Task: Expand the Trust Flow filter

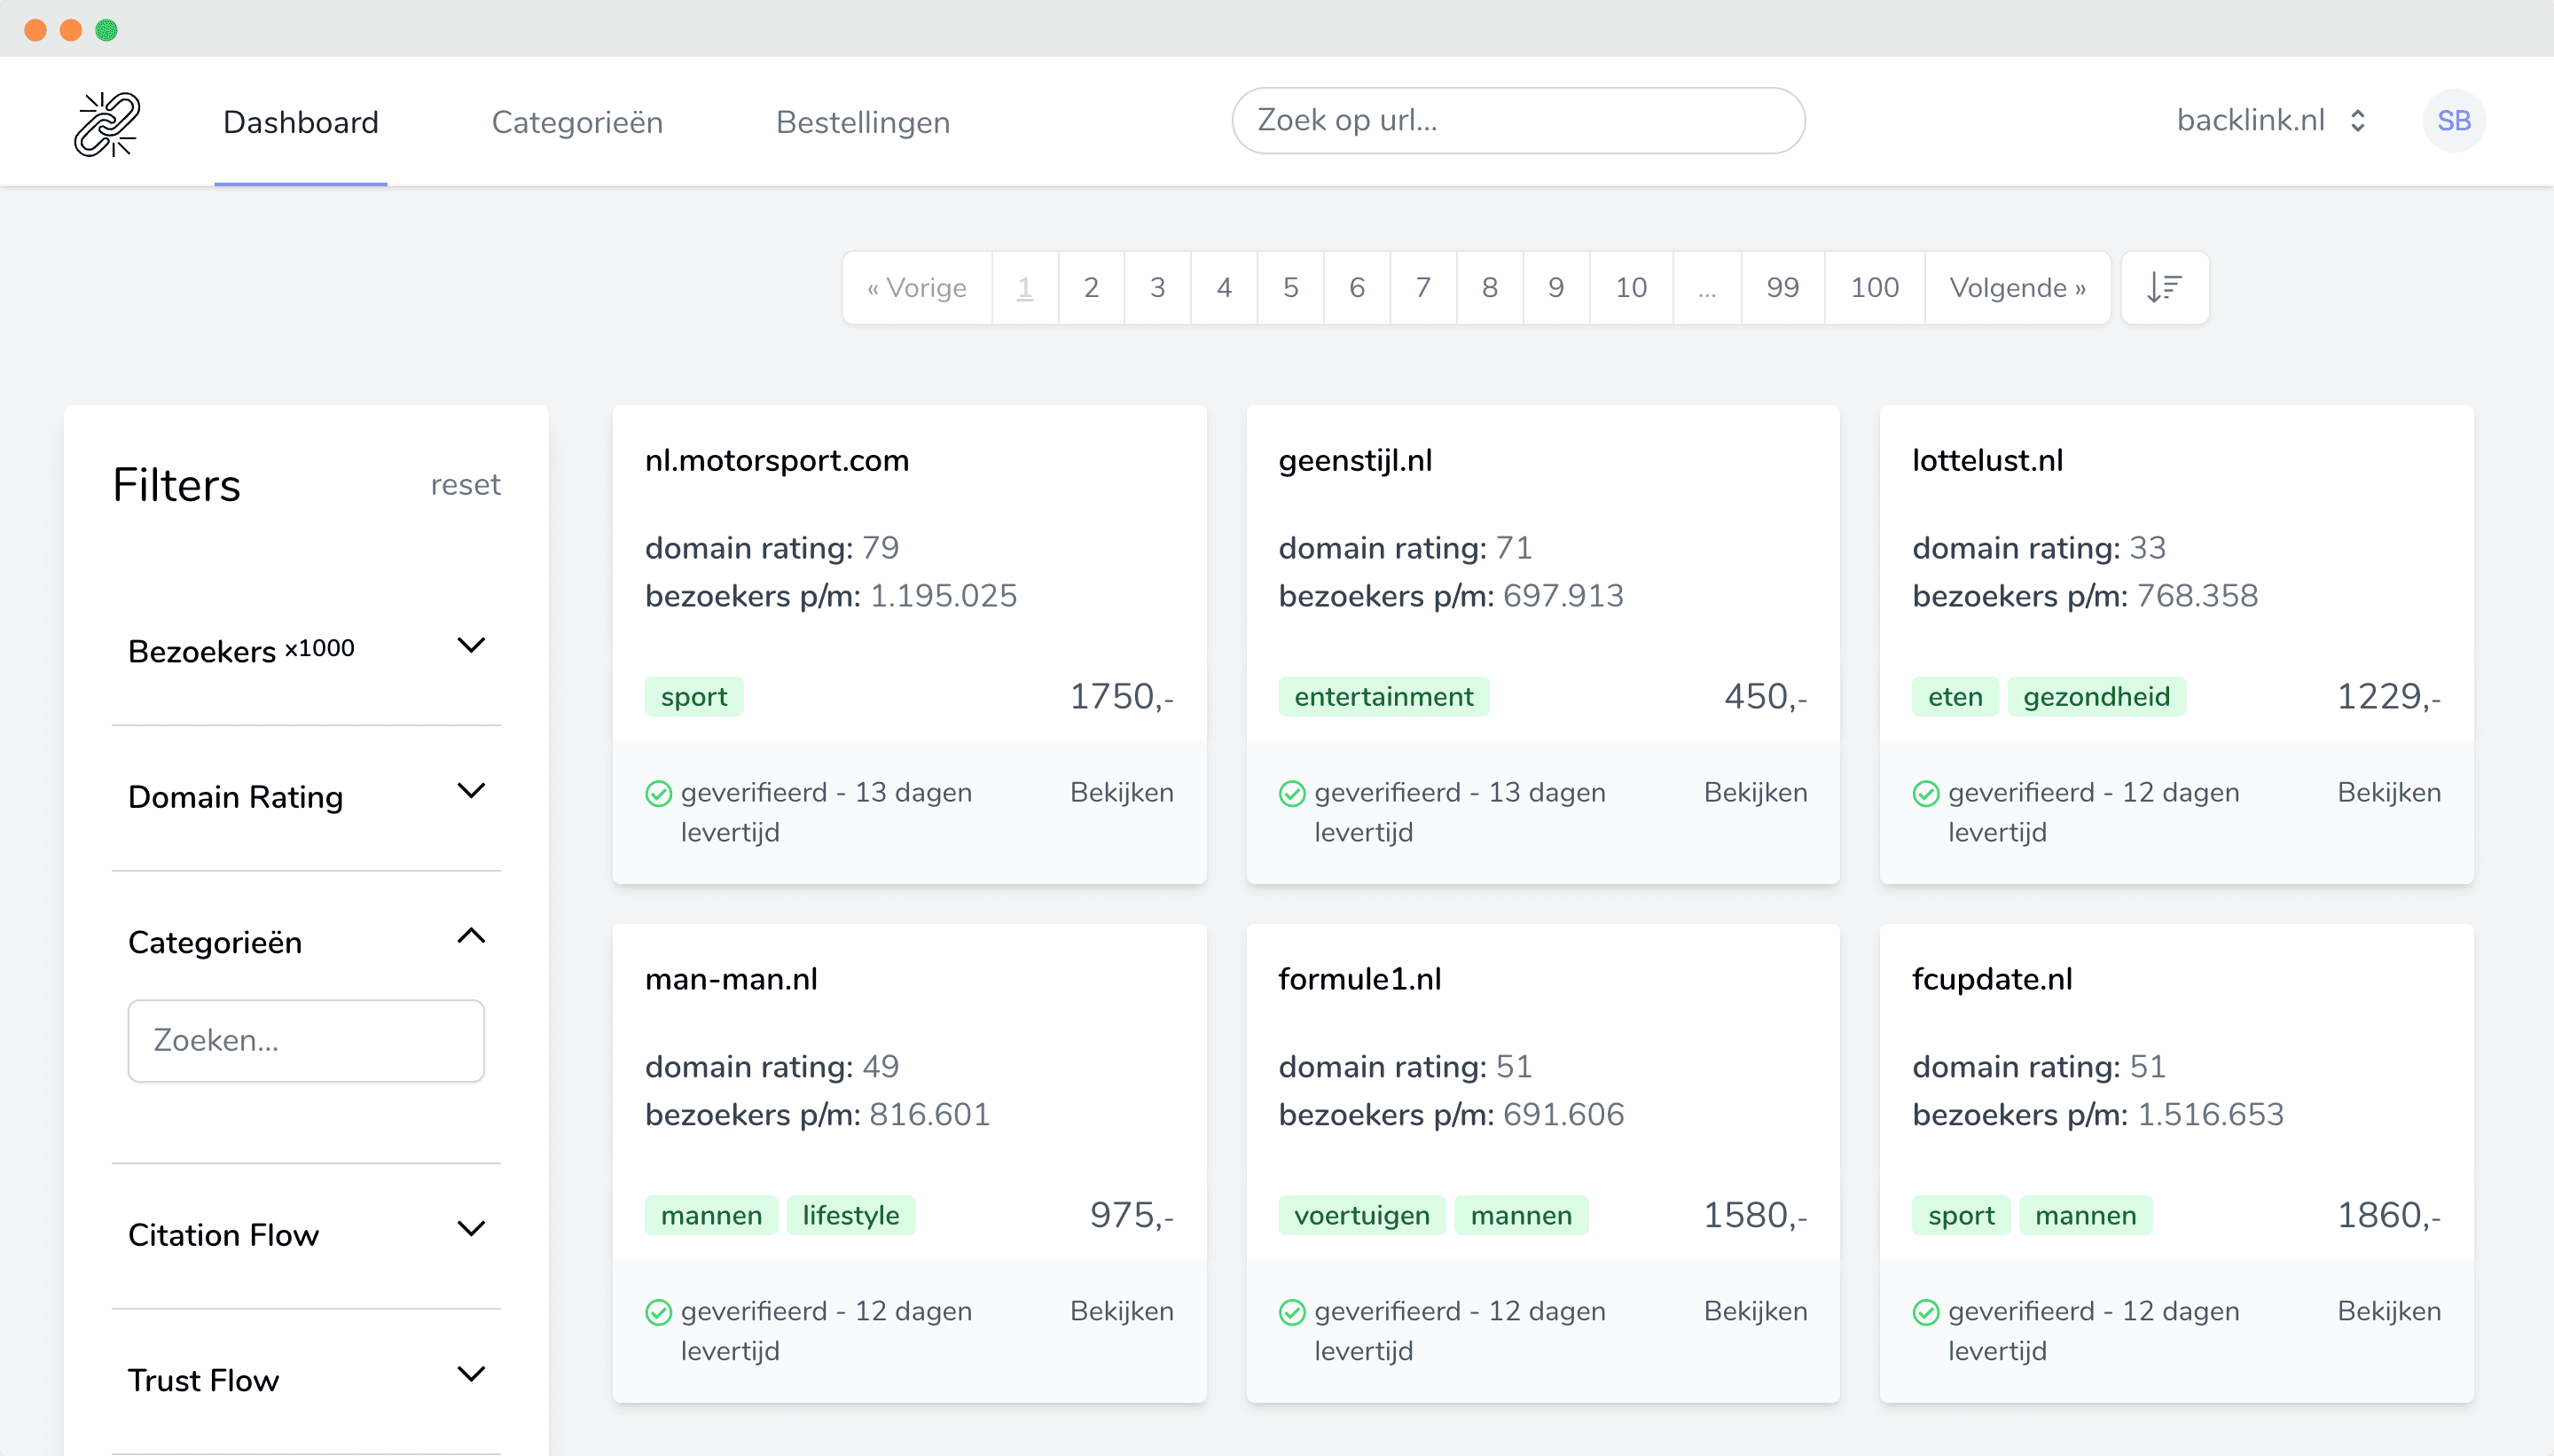Action: [472, 1374]
